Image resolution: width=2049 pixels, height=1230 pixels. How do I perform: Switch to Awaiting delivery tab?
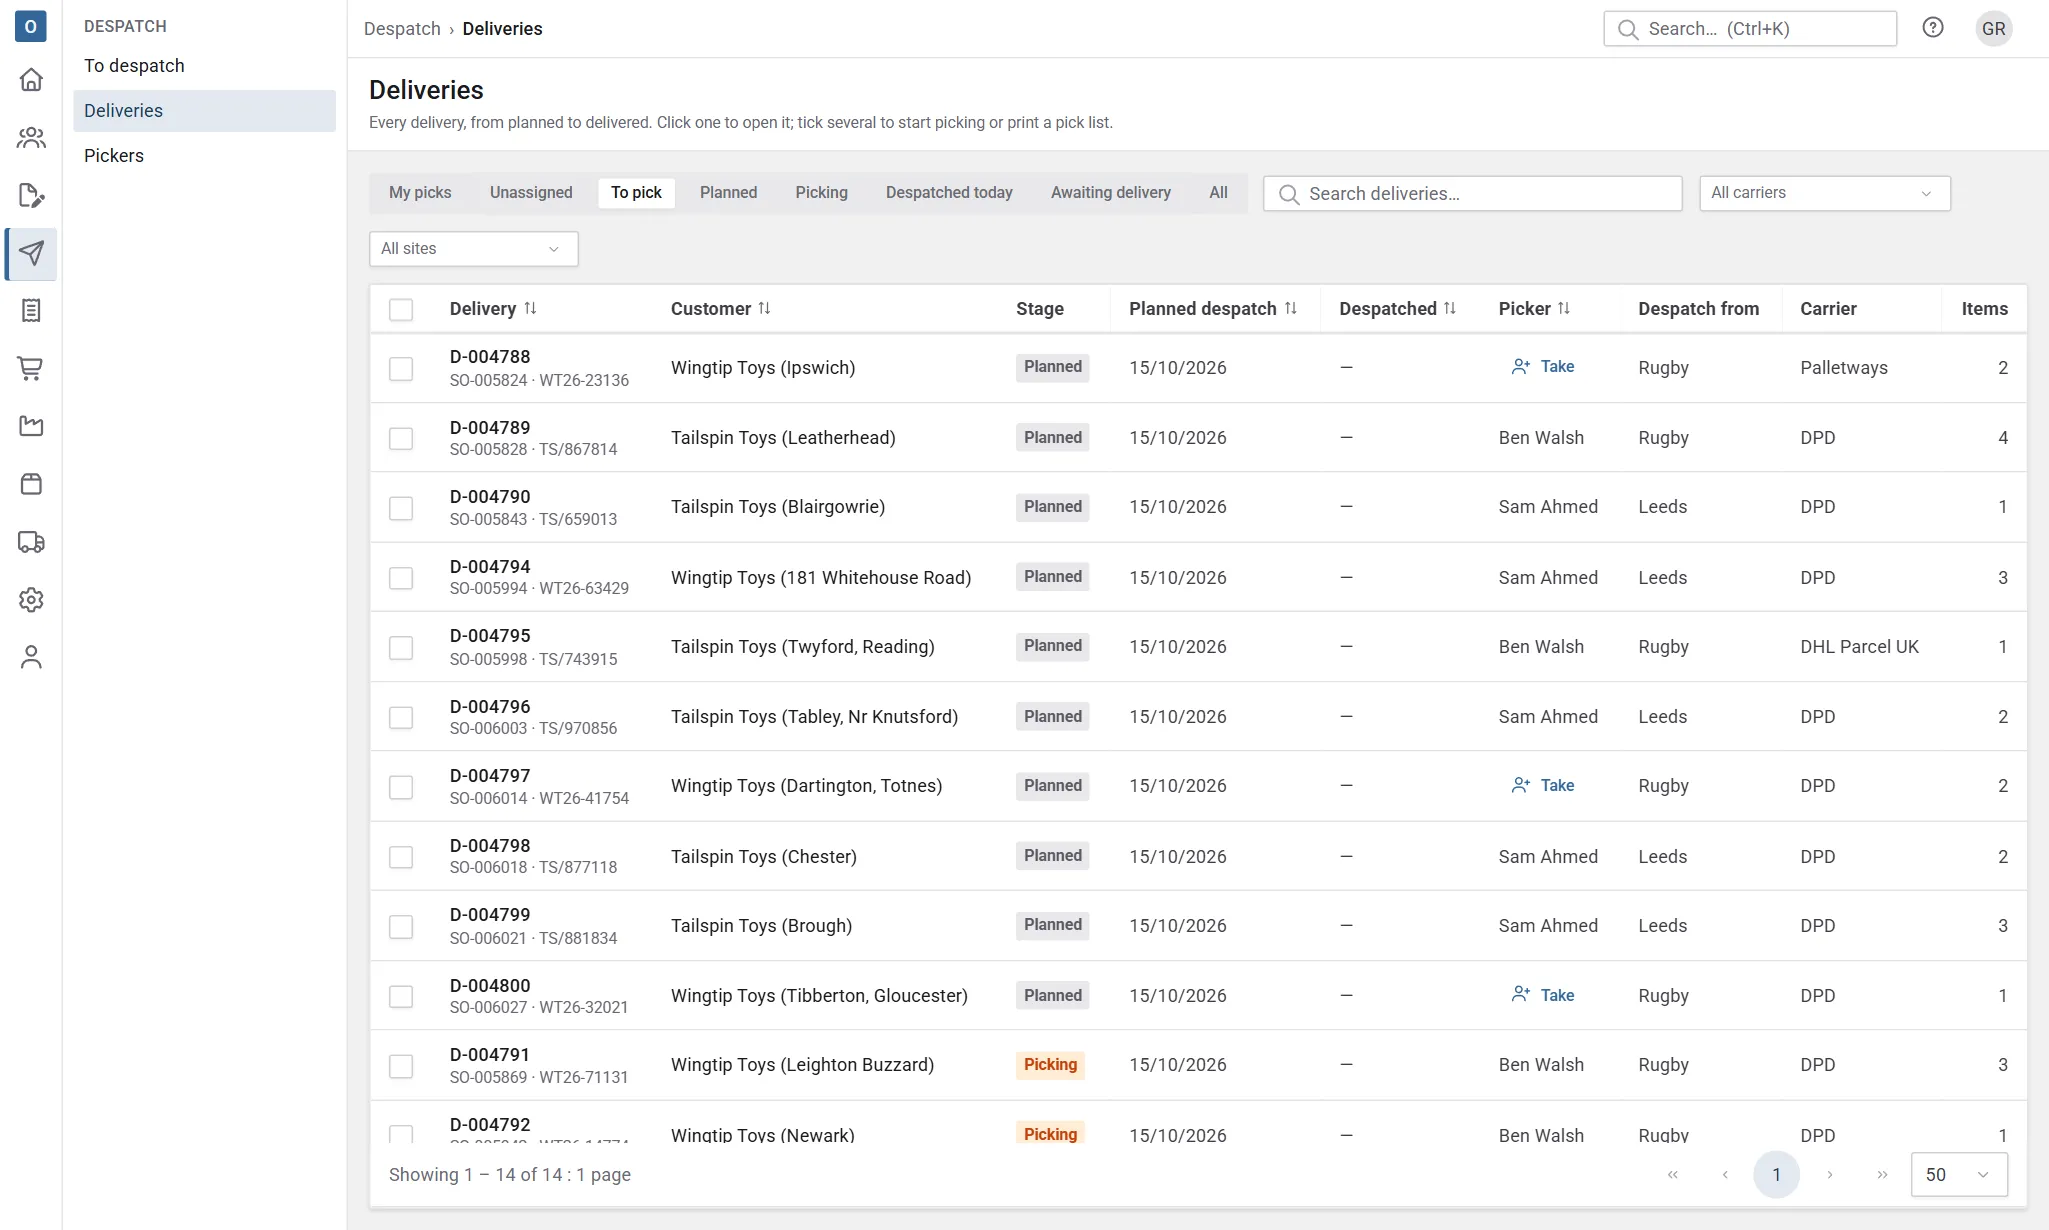point(1110,193)
